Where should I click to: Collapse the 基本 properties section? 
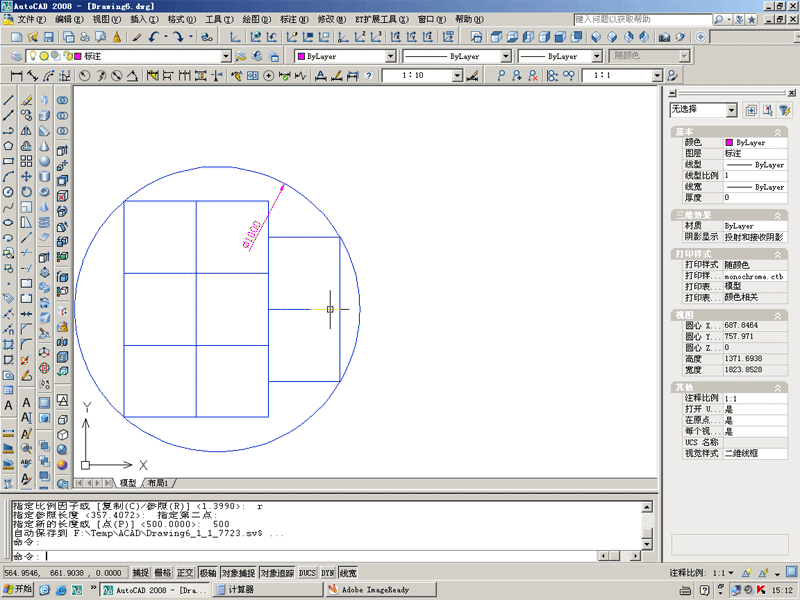tap(778, 132)
